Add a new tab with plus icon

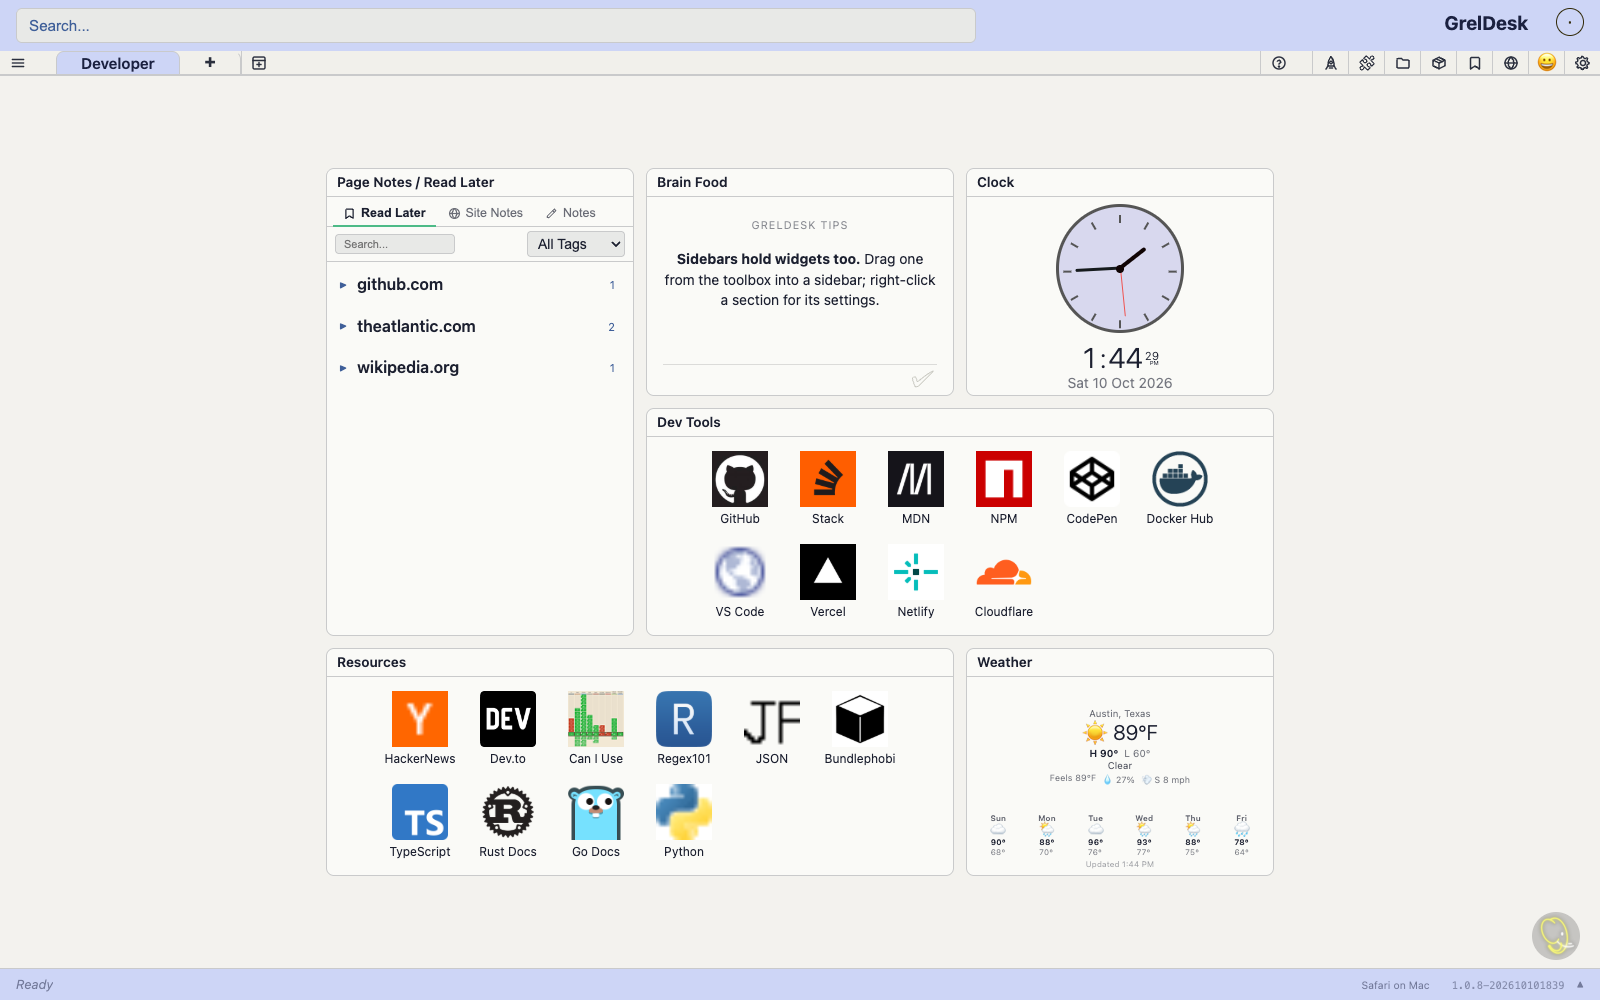coord(210,62)
